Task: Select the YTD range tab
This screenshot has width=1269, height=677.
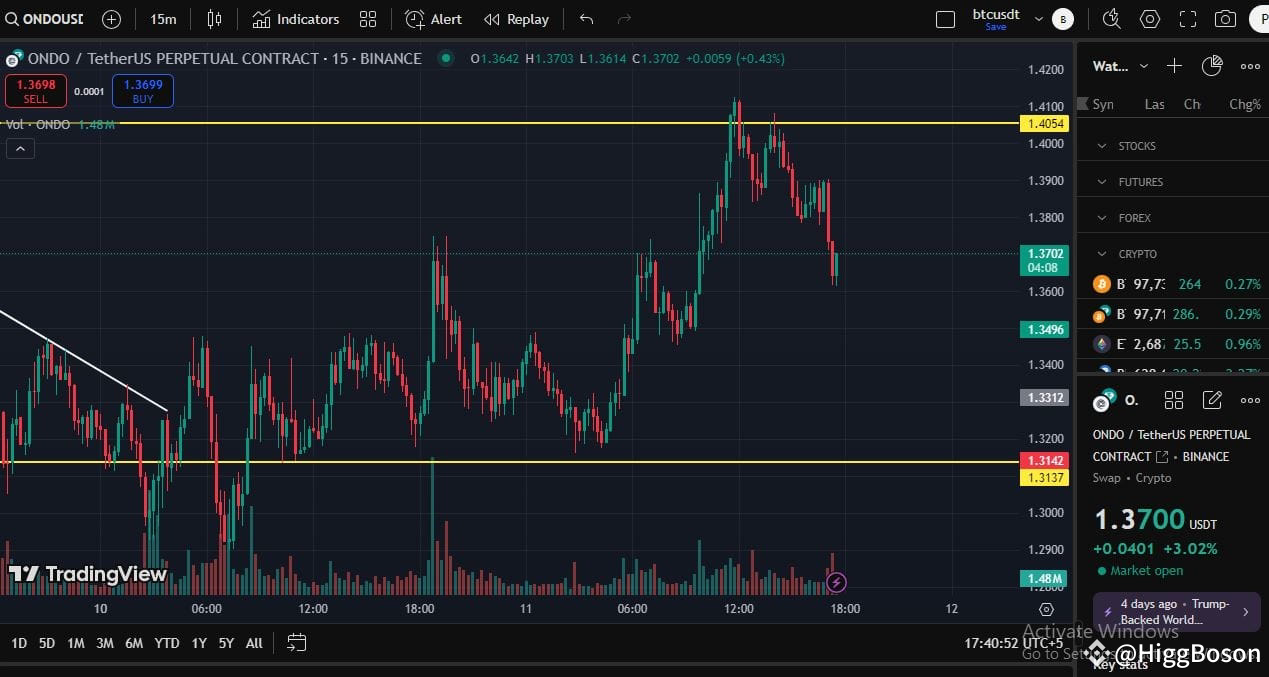Action: 166,643
